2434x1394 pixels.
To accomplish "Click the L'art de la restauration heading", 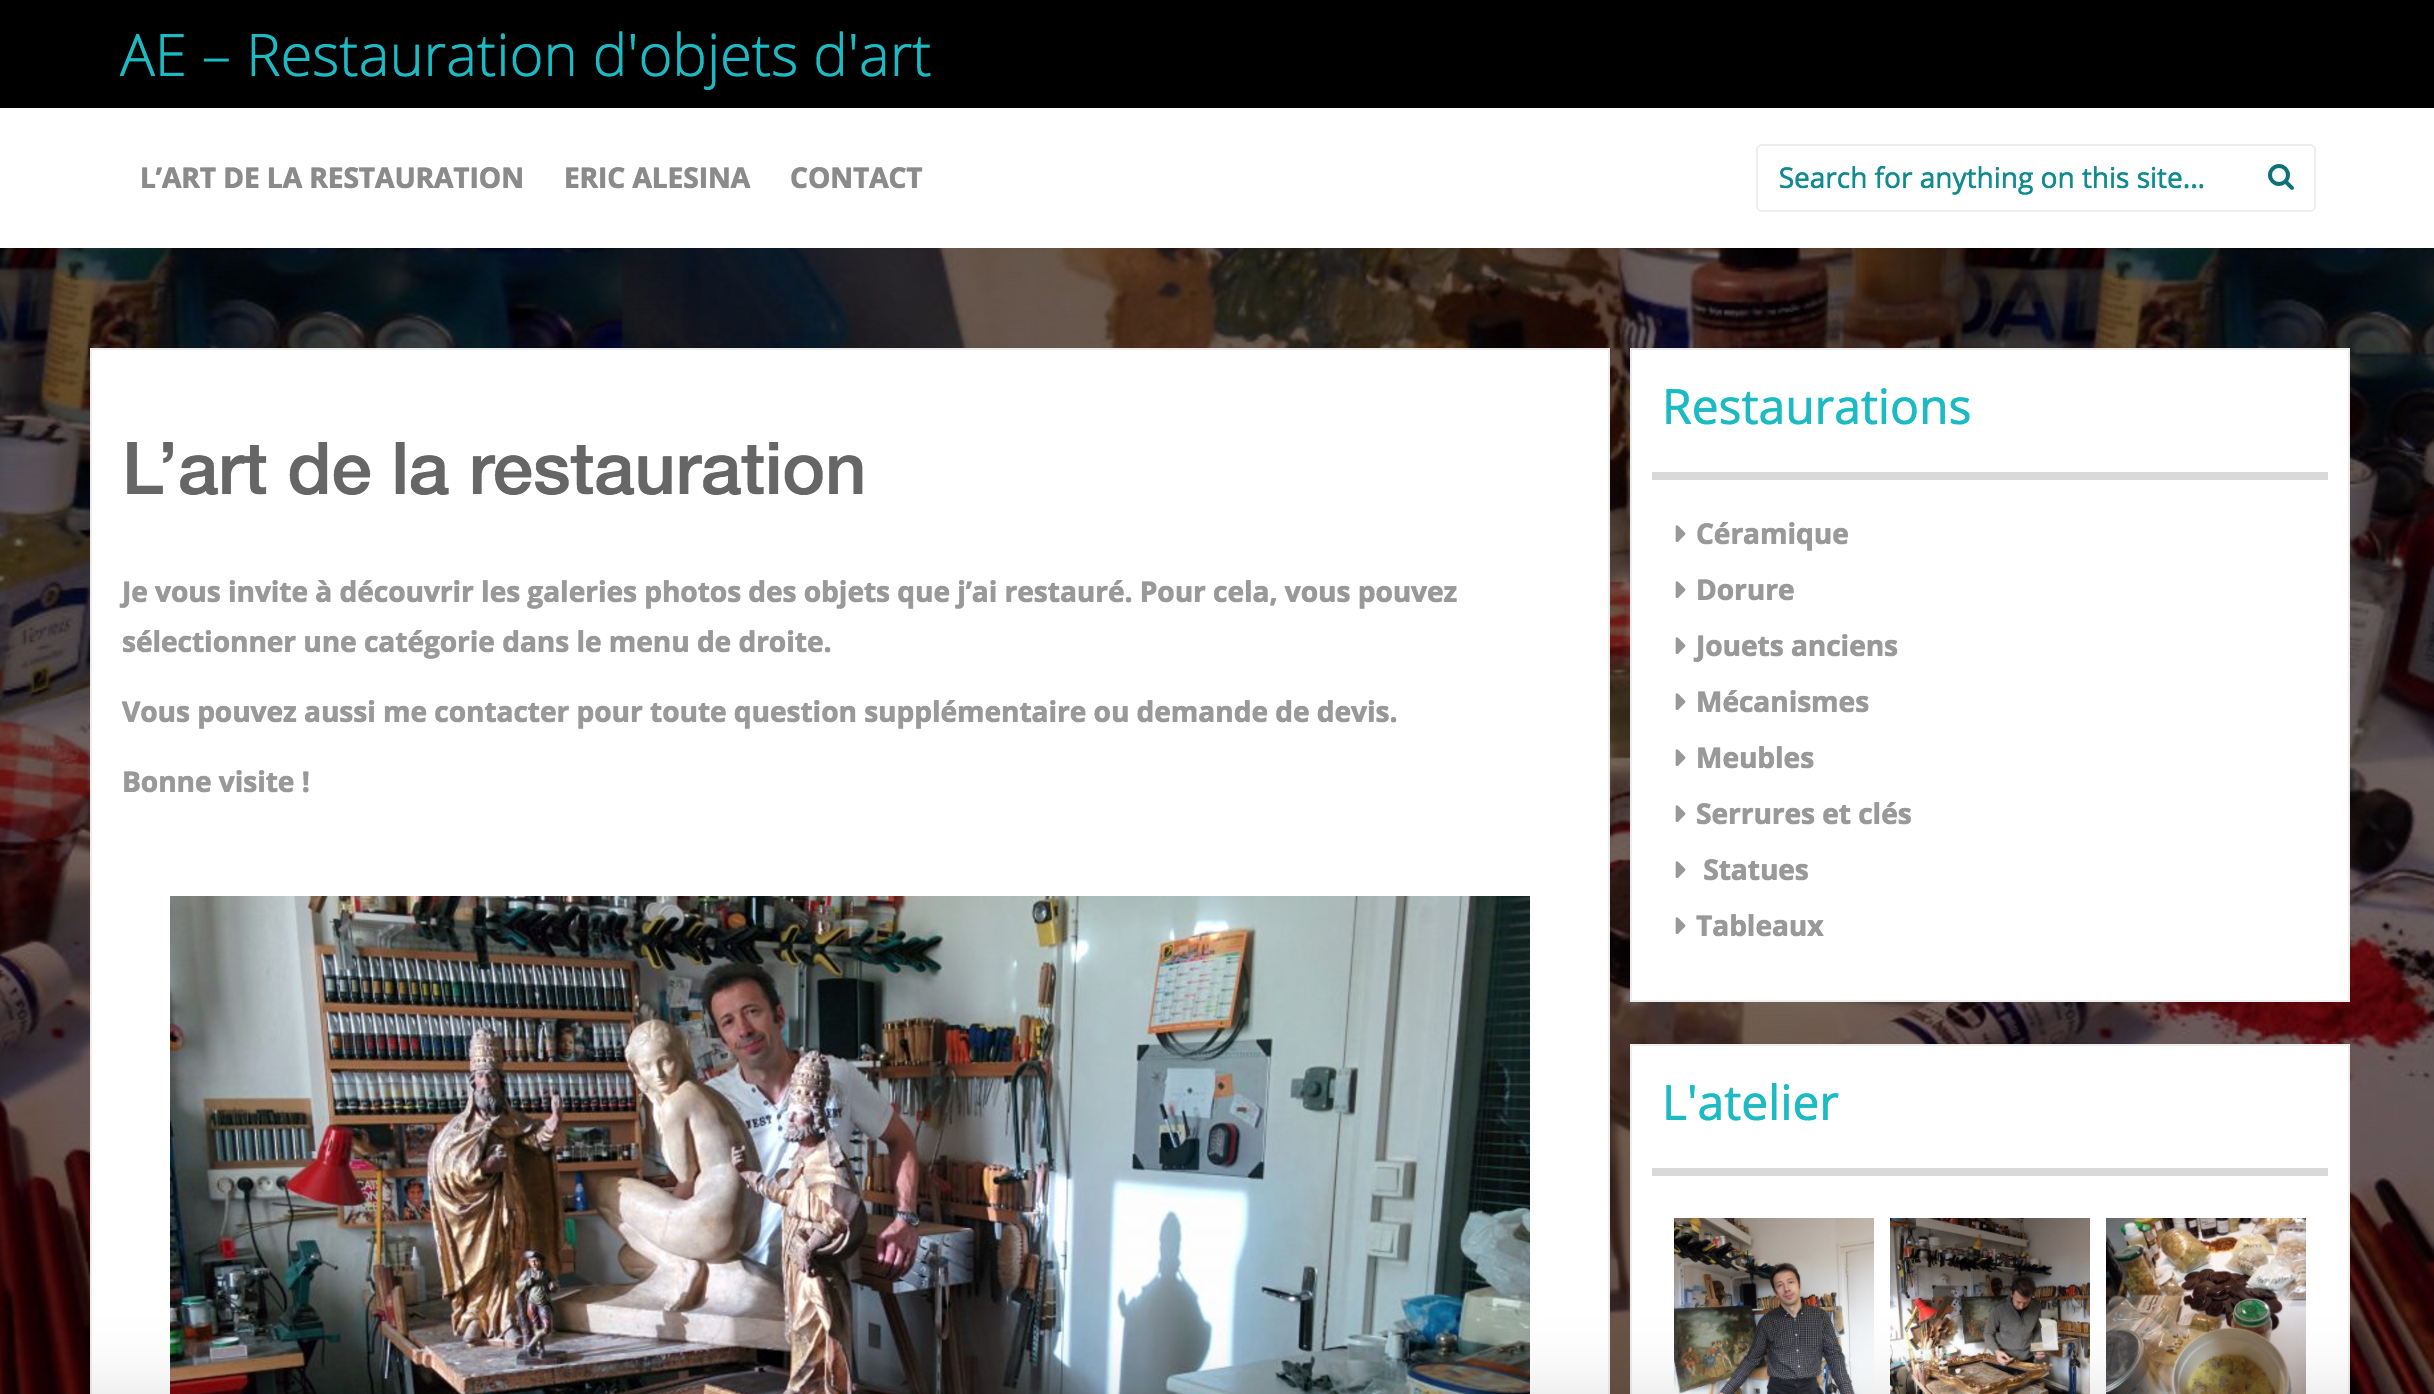I will (x=493, y=469).
